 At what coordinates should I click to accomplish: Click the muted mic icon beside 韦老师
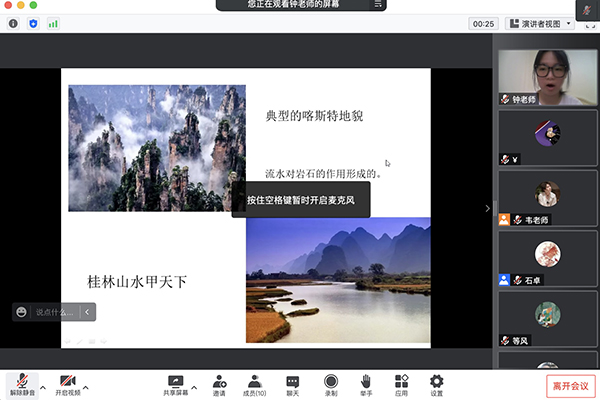[518, 220]
